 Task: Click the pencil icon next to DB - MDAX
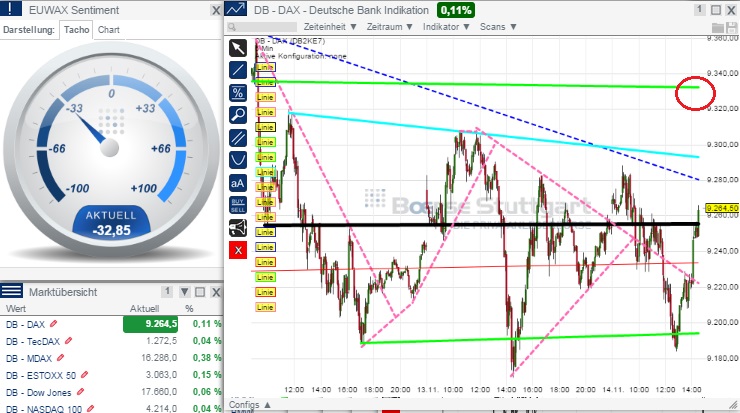coord(60,358)
